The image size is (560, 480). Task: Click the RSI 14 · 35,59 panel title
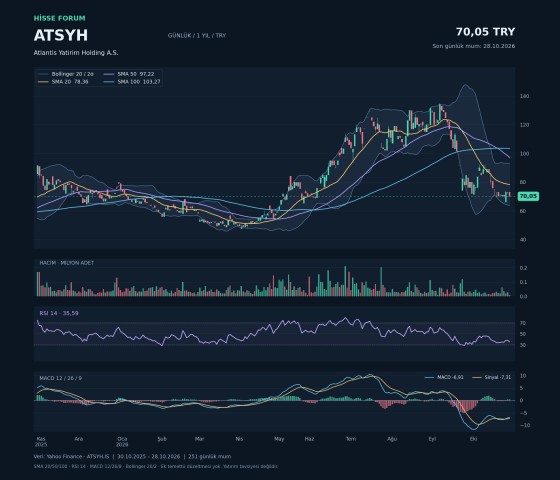pyautogui.click(x=59, y=313)
